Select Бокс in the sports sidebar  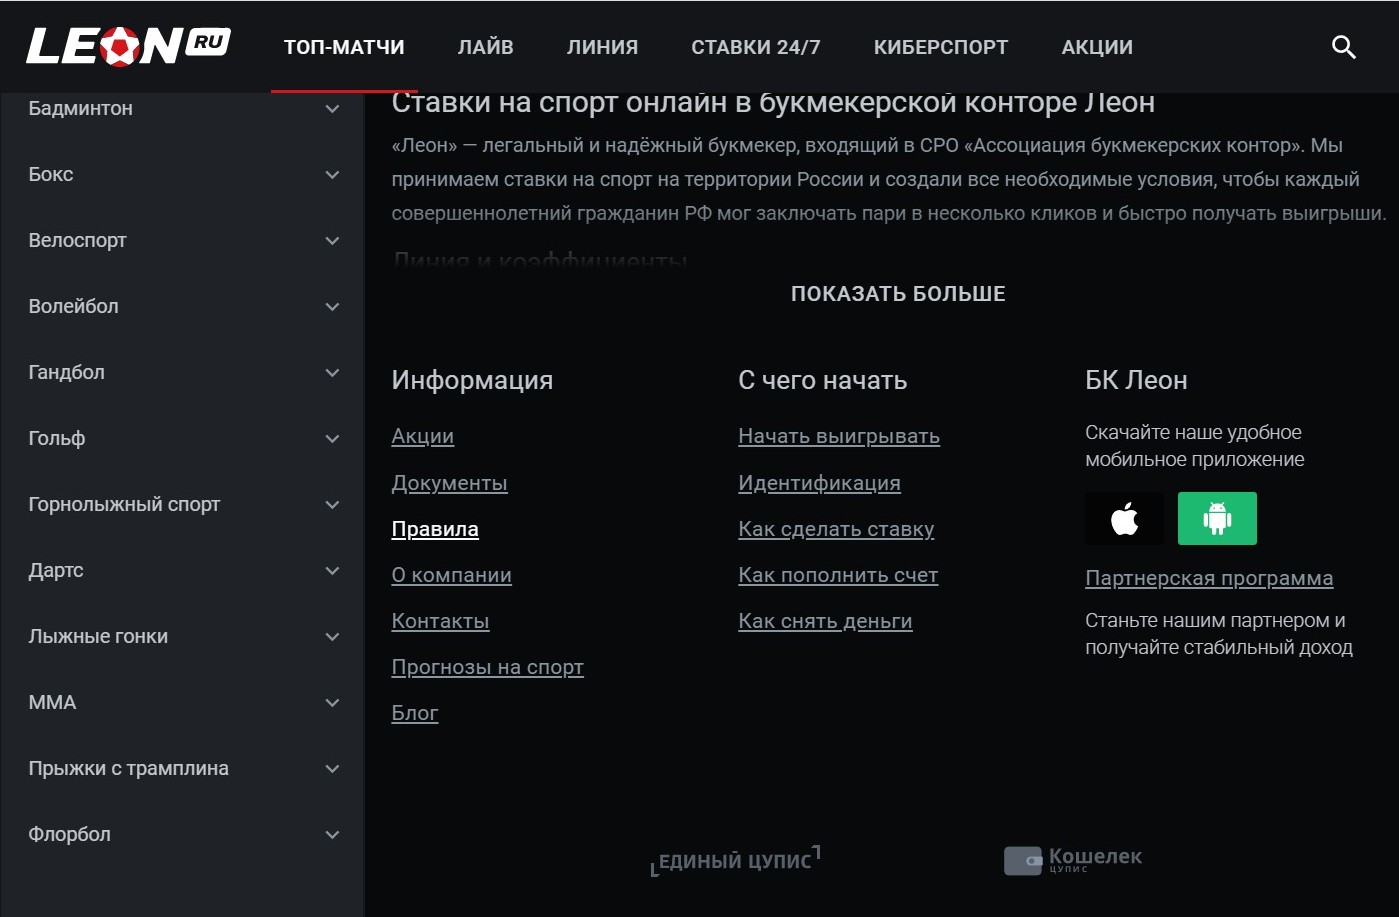pyautogui.click(x=51, y=174)
